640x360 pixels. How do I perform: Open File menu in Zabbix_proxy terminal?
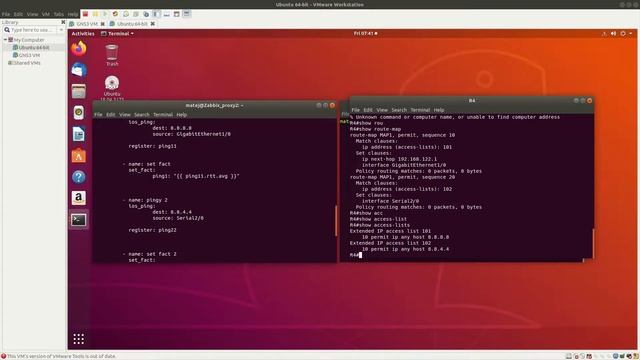pos(98,115)
